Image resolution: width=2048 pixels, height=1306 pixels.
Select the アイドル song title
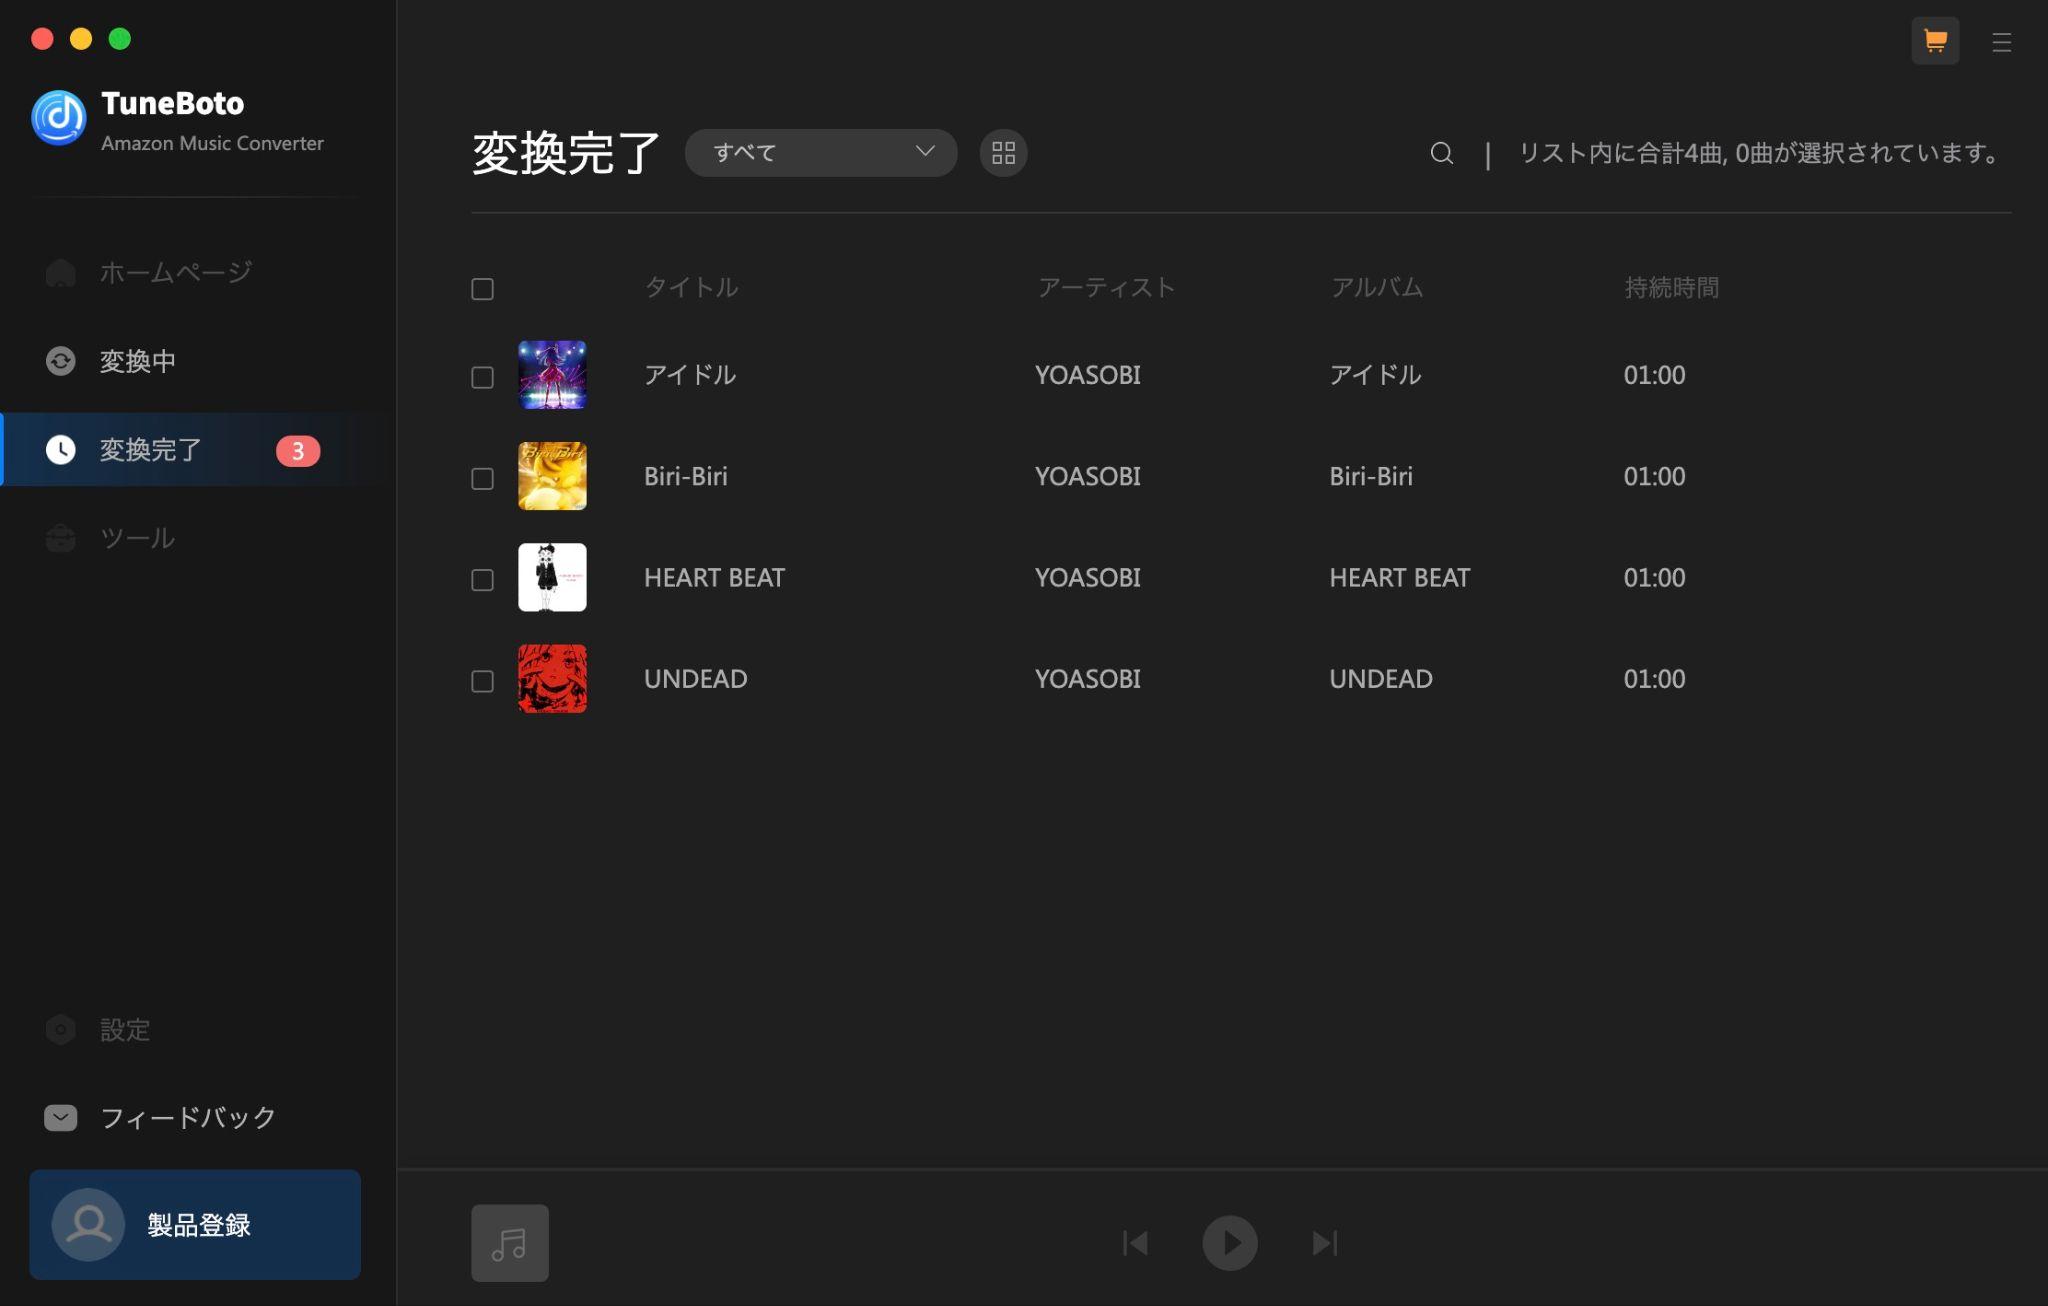point(690,375)
